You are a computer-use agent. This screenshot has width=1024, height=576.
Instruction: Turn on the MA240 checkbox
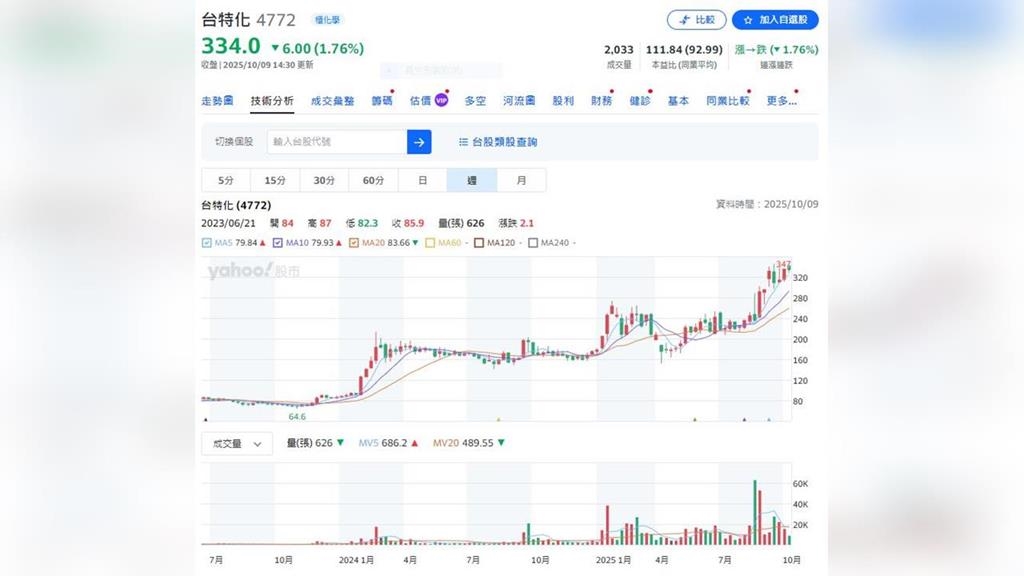[x=532, y=242]
